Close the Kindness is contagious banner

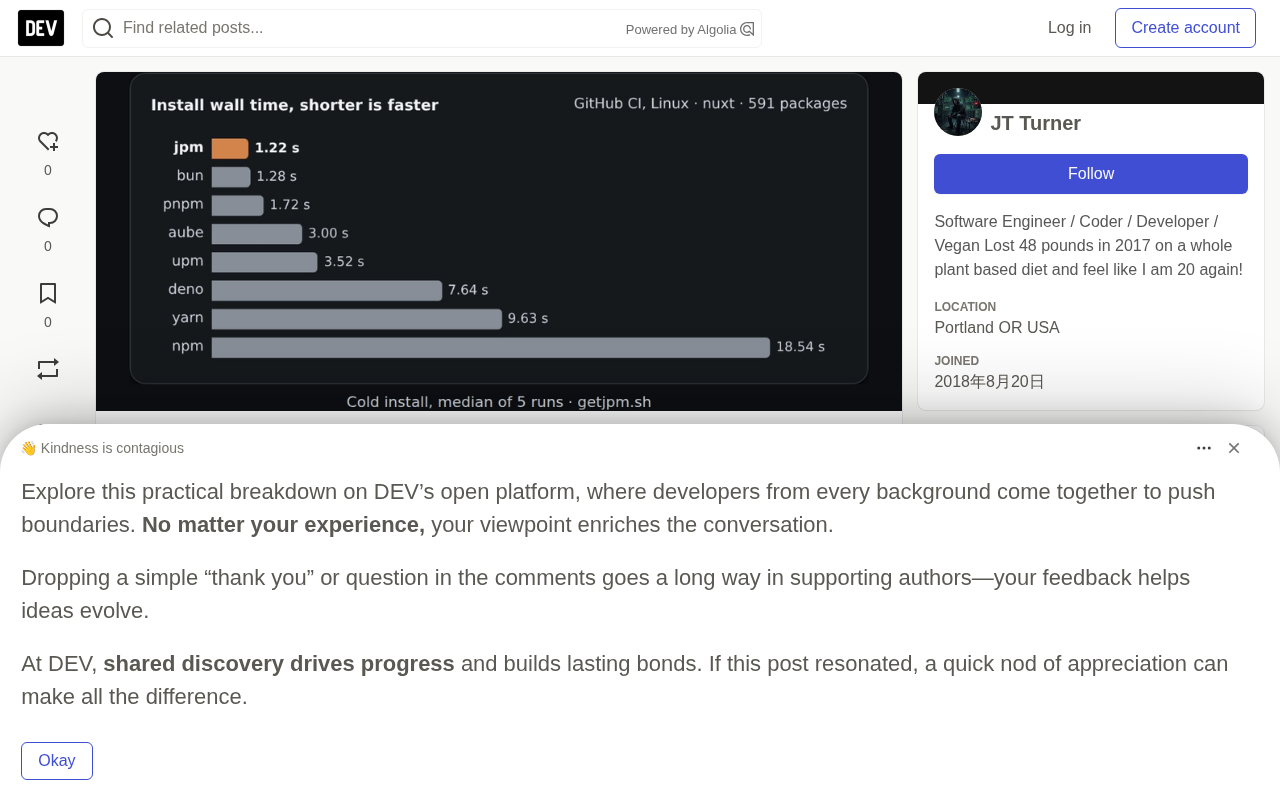[1234, 448]
